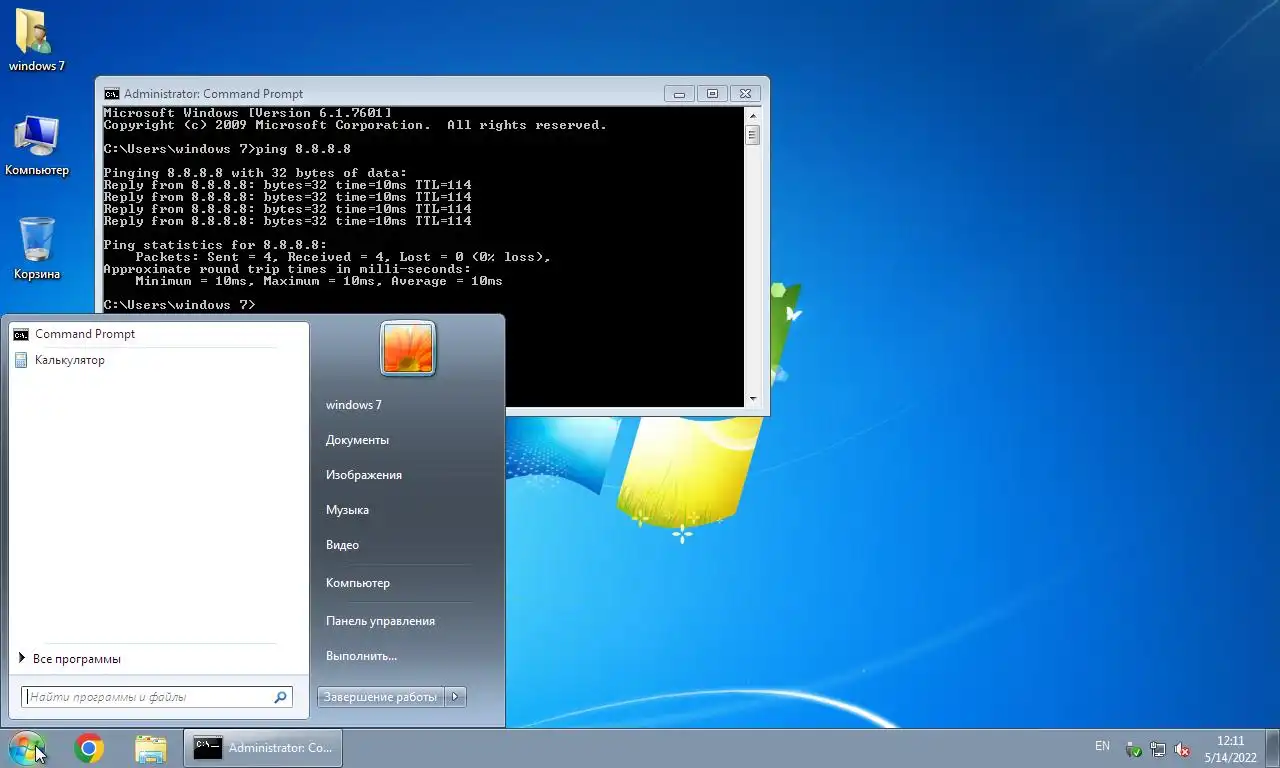The width and height of the screenshot is (1280, 768).
Task: Click the user account picture in Start menu
Action: click(407, 348)
